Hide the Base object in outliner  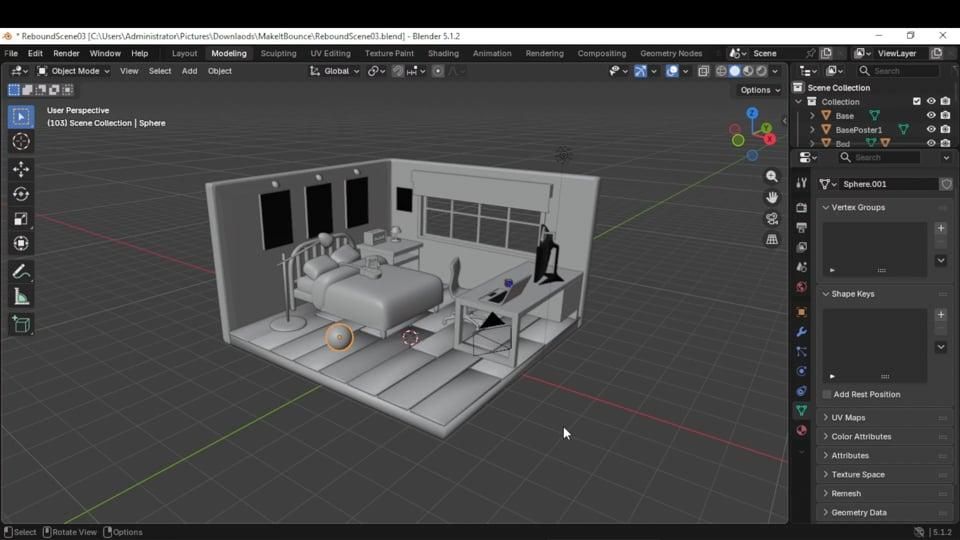(931, 115)
